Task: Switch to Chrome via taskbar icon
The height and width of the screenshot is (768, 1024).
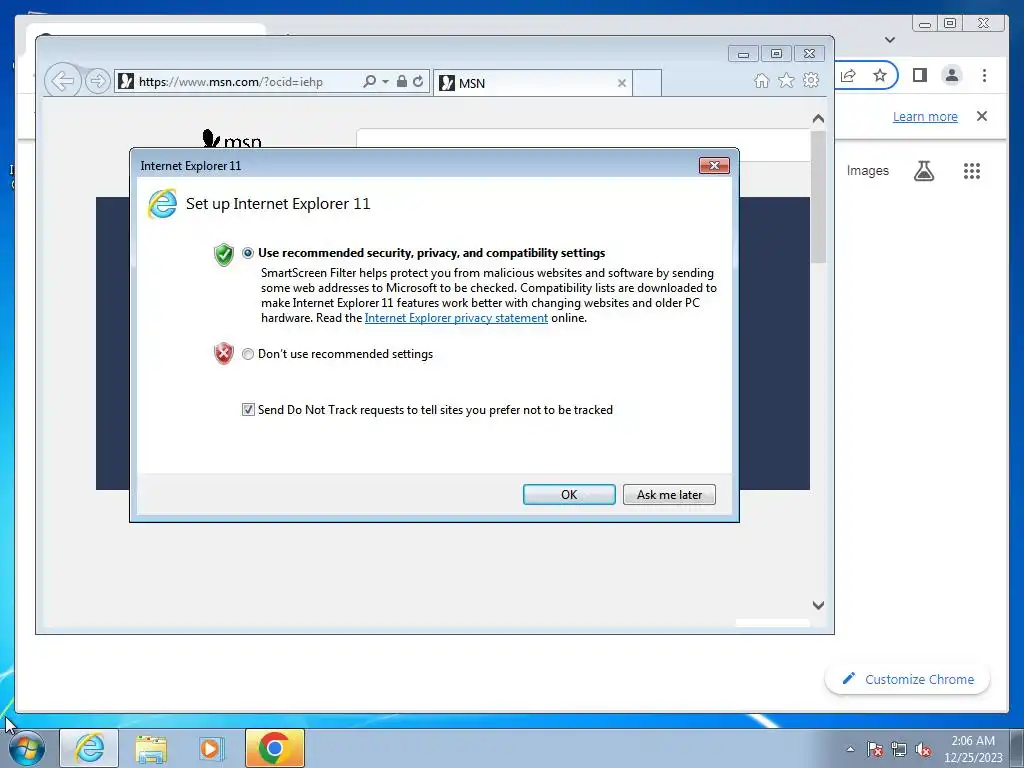Action: click(x=274, y=748)
